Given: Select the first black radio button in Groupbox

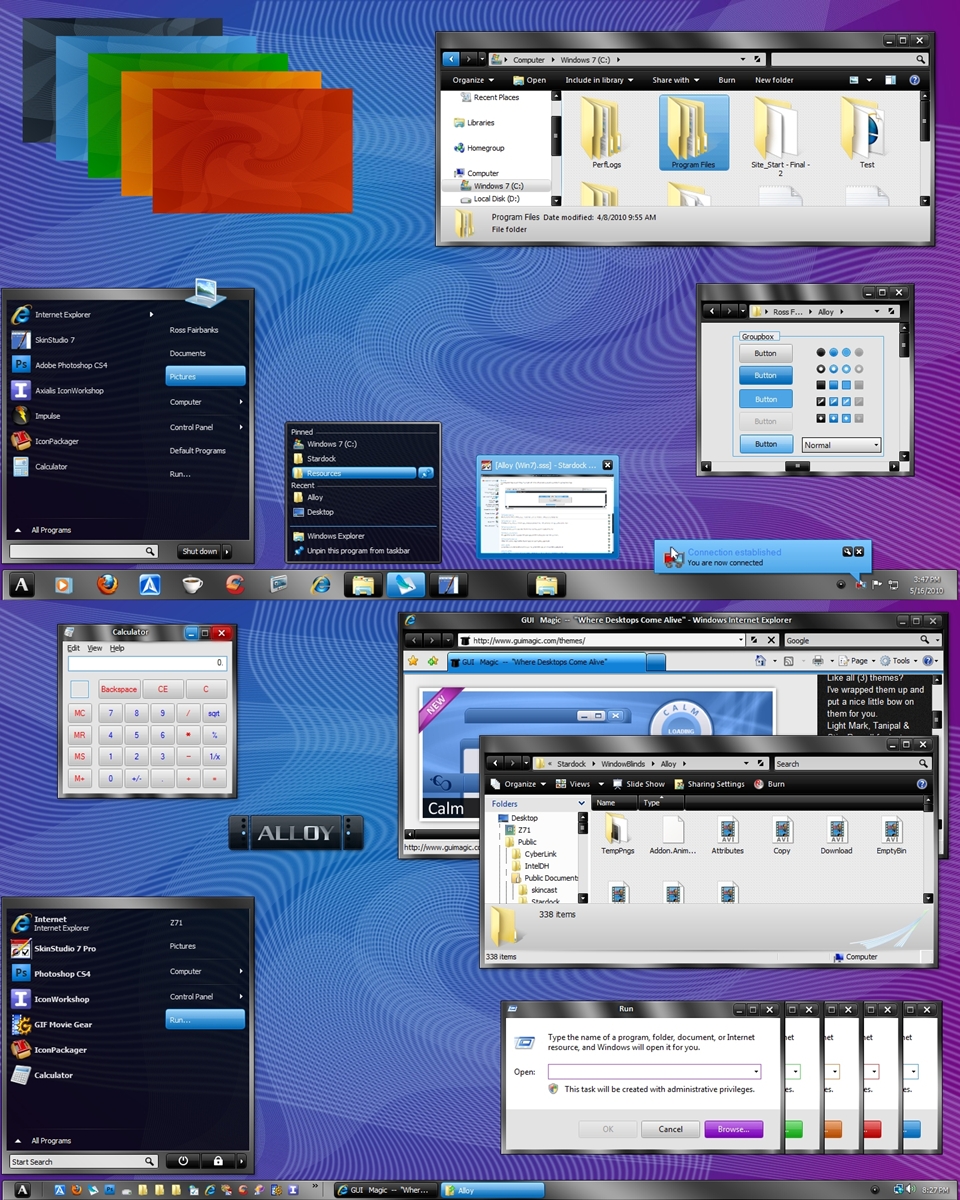Looking at the screenshot, I should [821, 352].
